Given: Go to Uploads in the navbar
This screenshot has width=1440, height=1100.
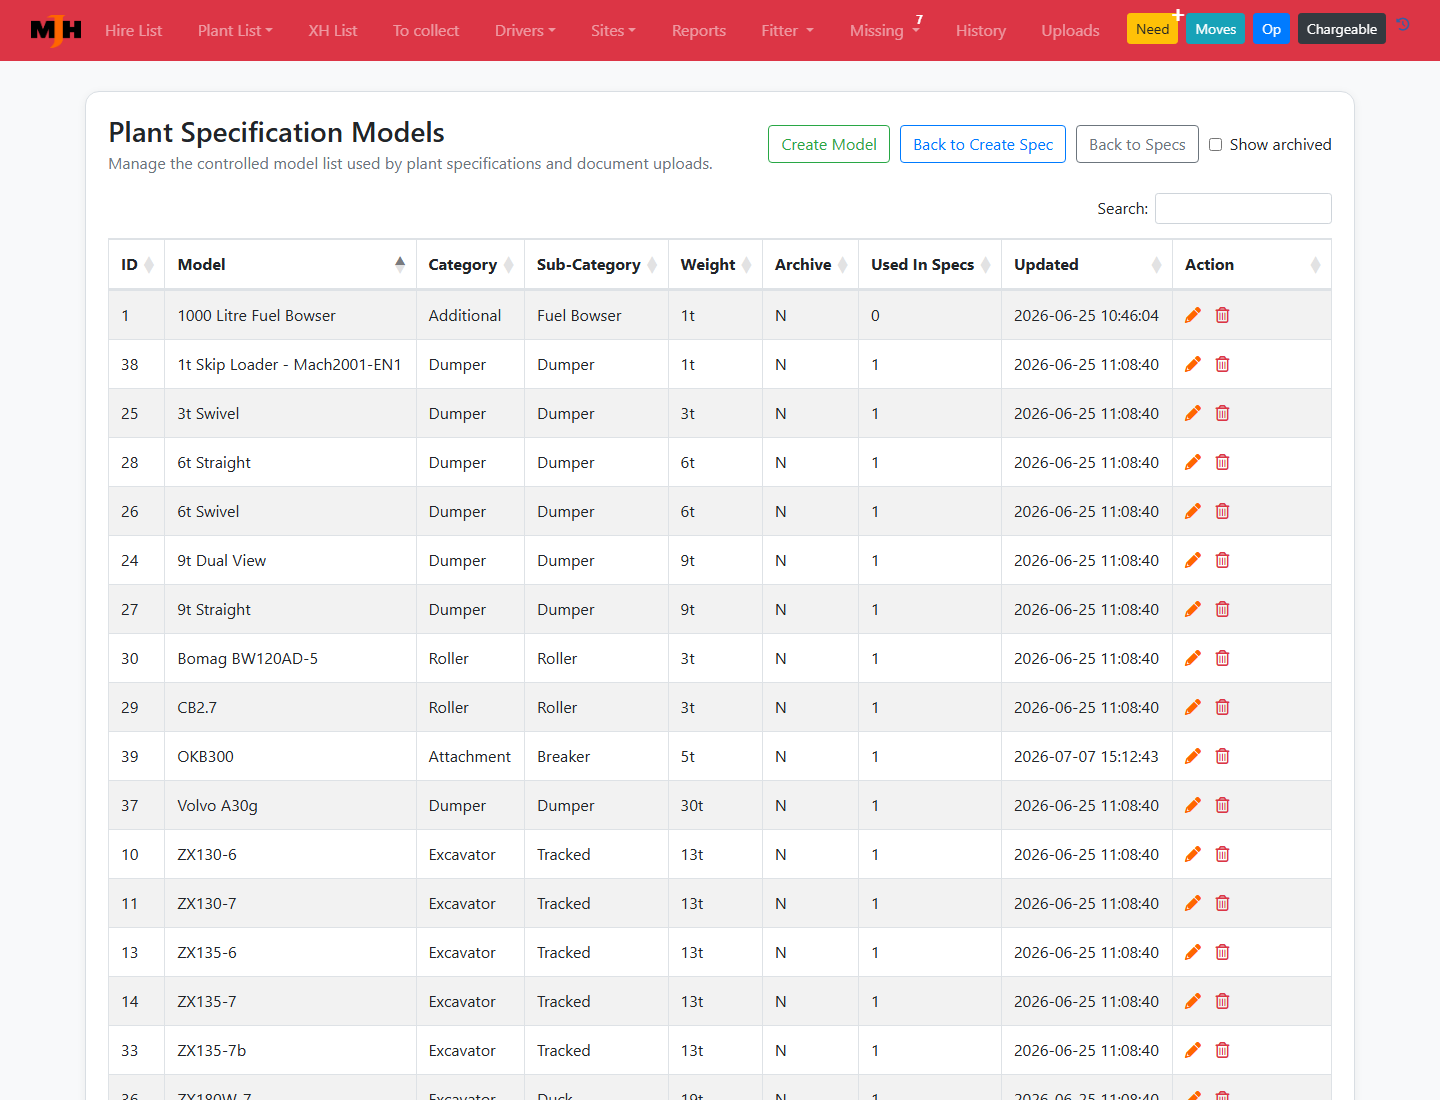Looking at the screenshot, I should coord(1070,31).
